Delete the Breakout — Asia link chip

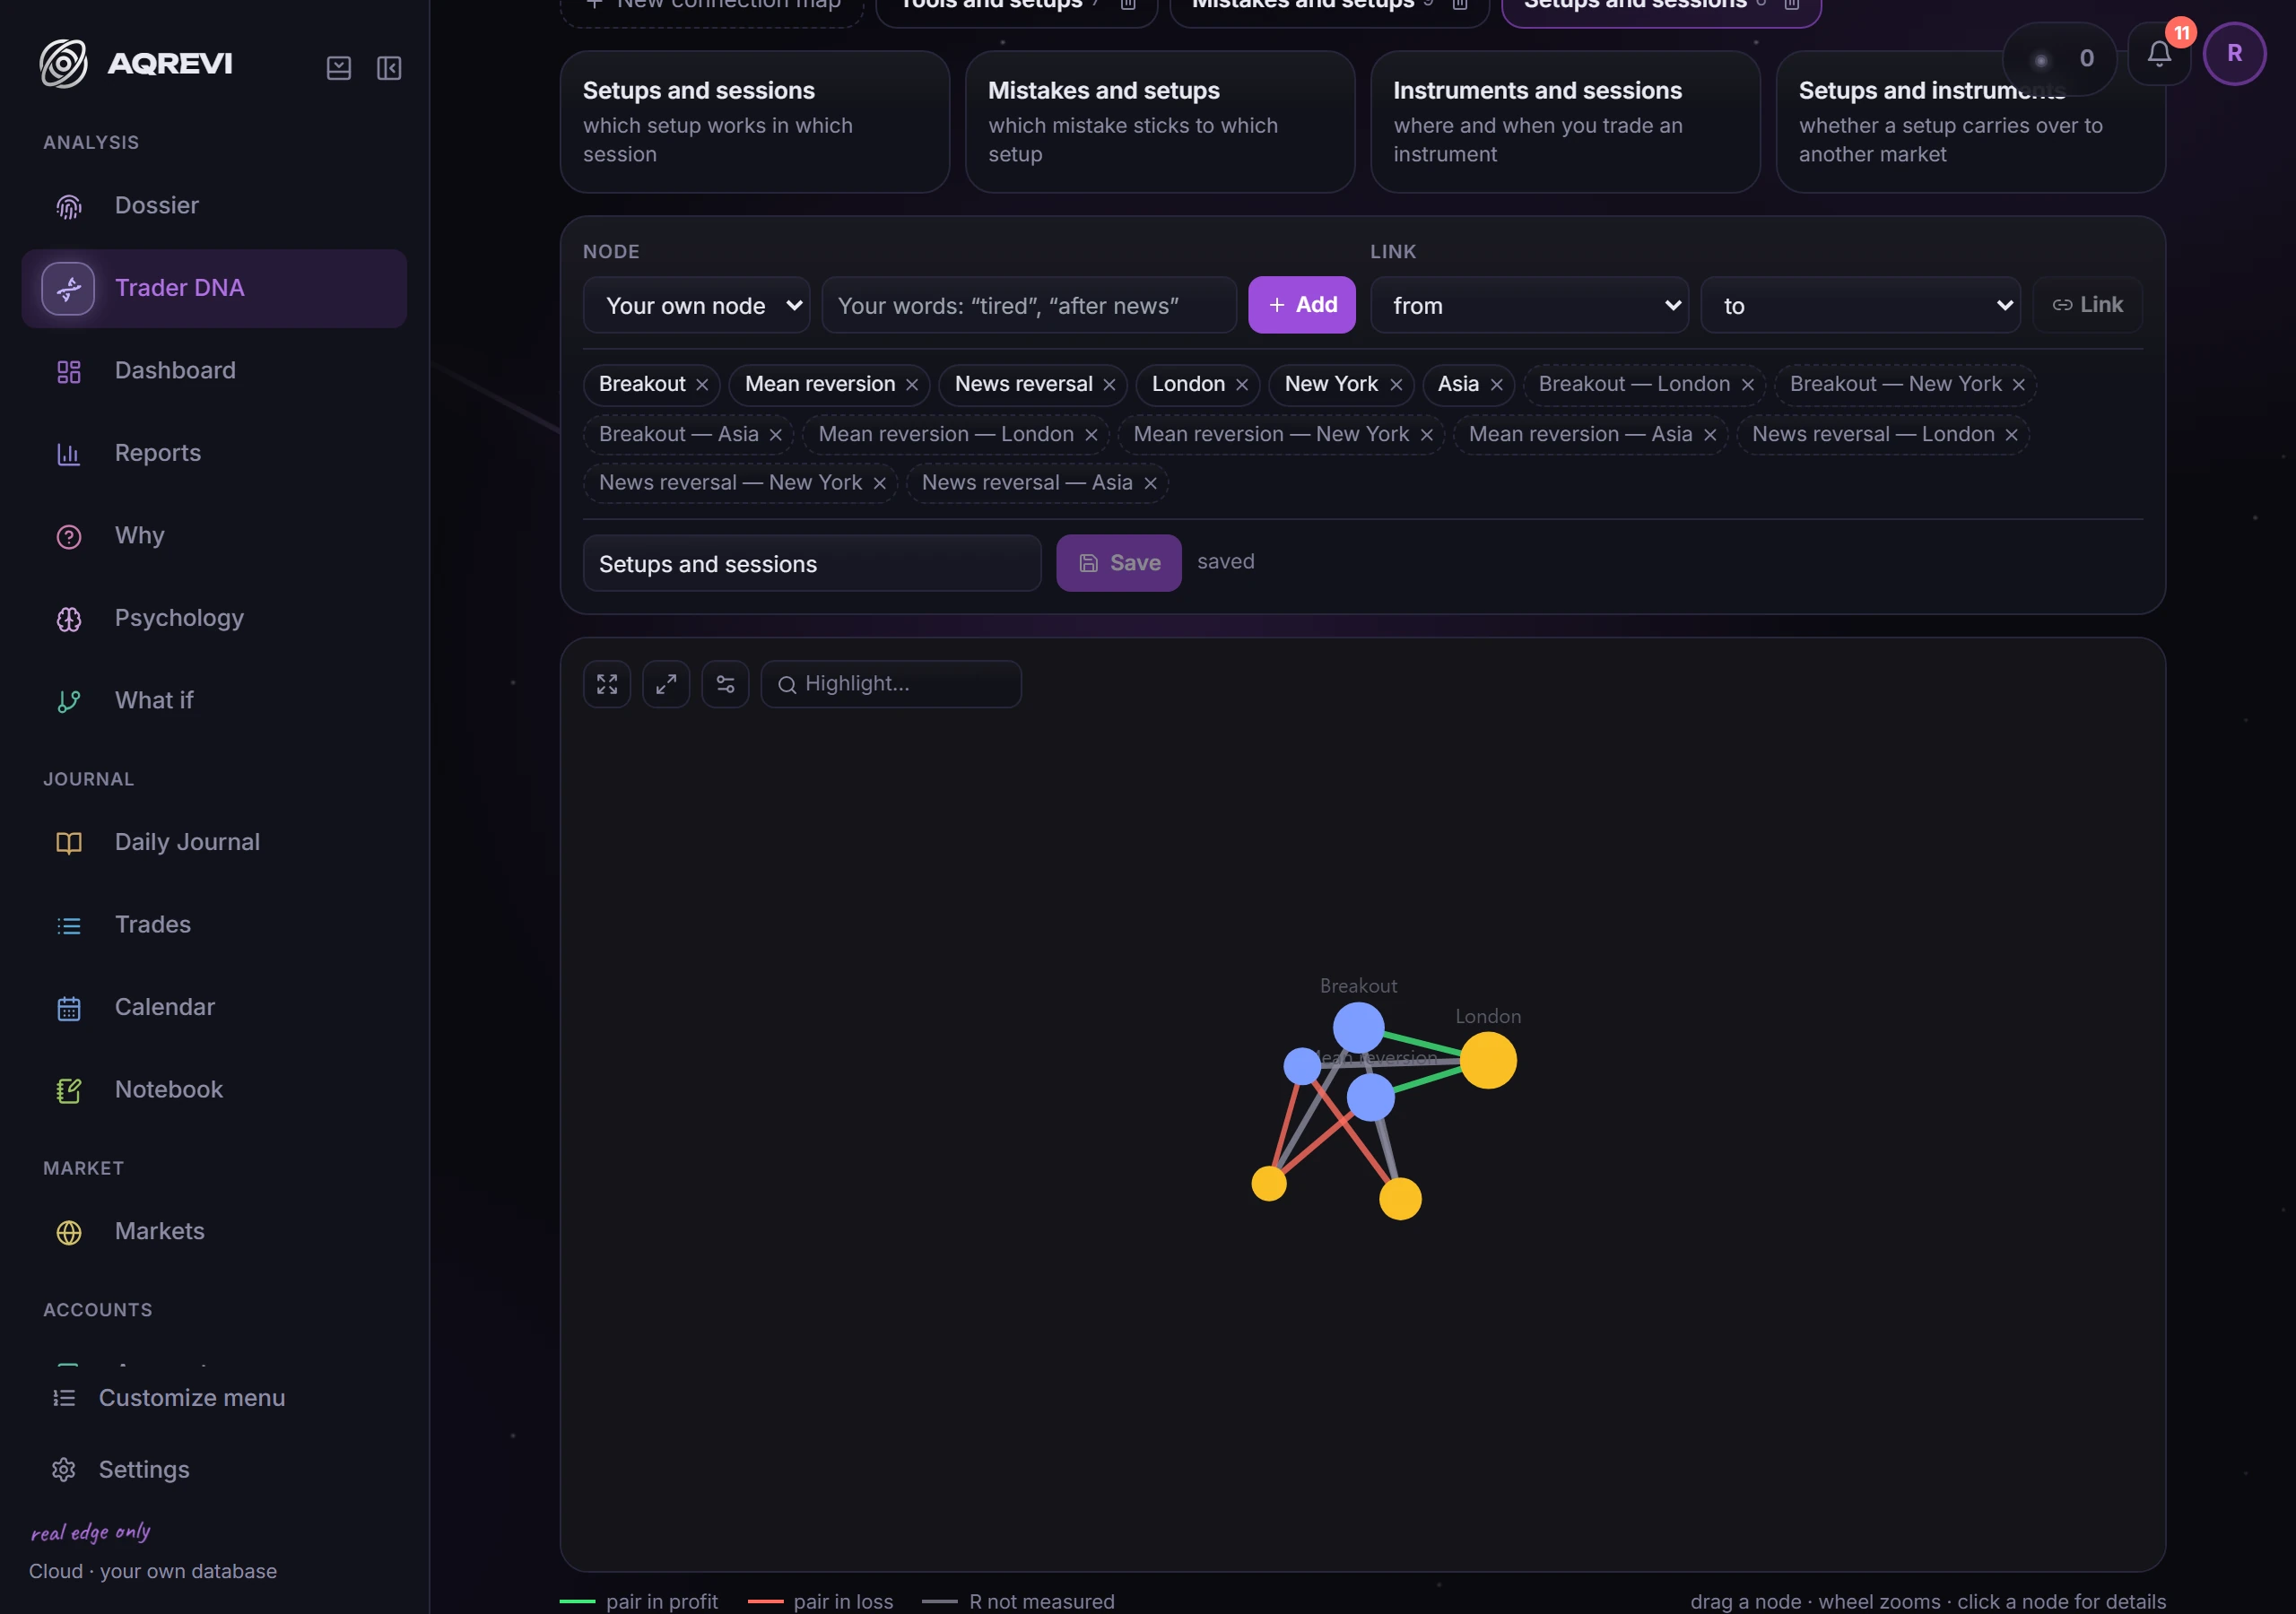[775, 435]
